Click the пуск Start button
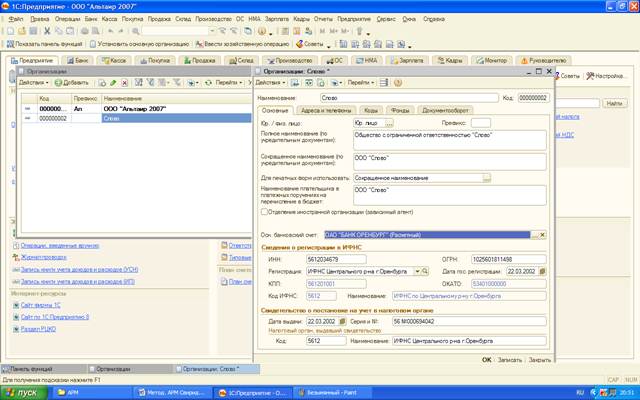The height and width of the screenshot is (400, 640). point(24,393)
